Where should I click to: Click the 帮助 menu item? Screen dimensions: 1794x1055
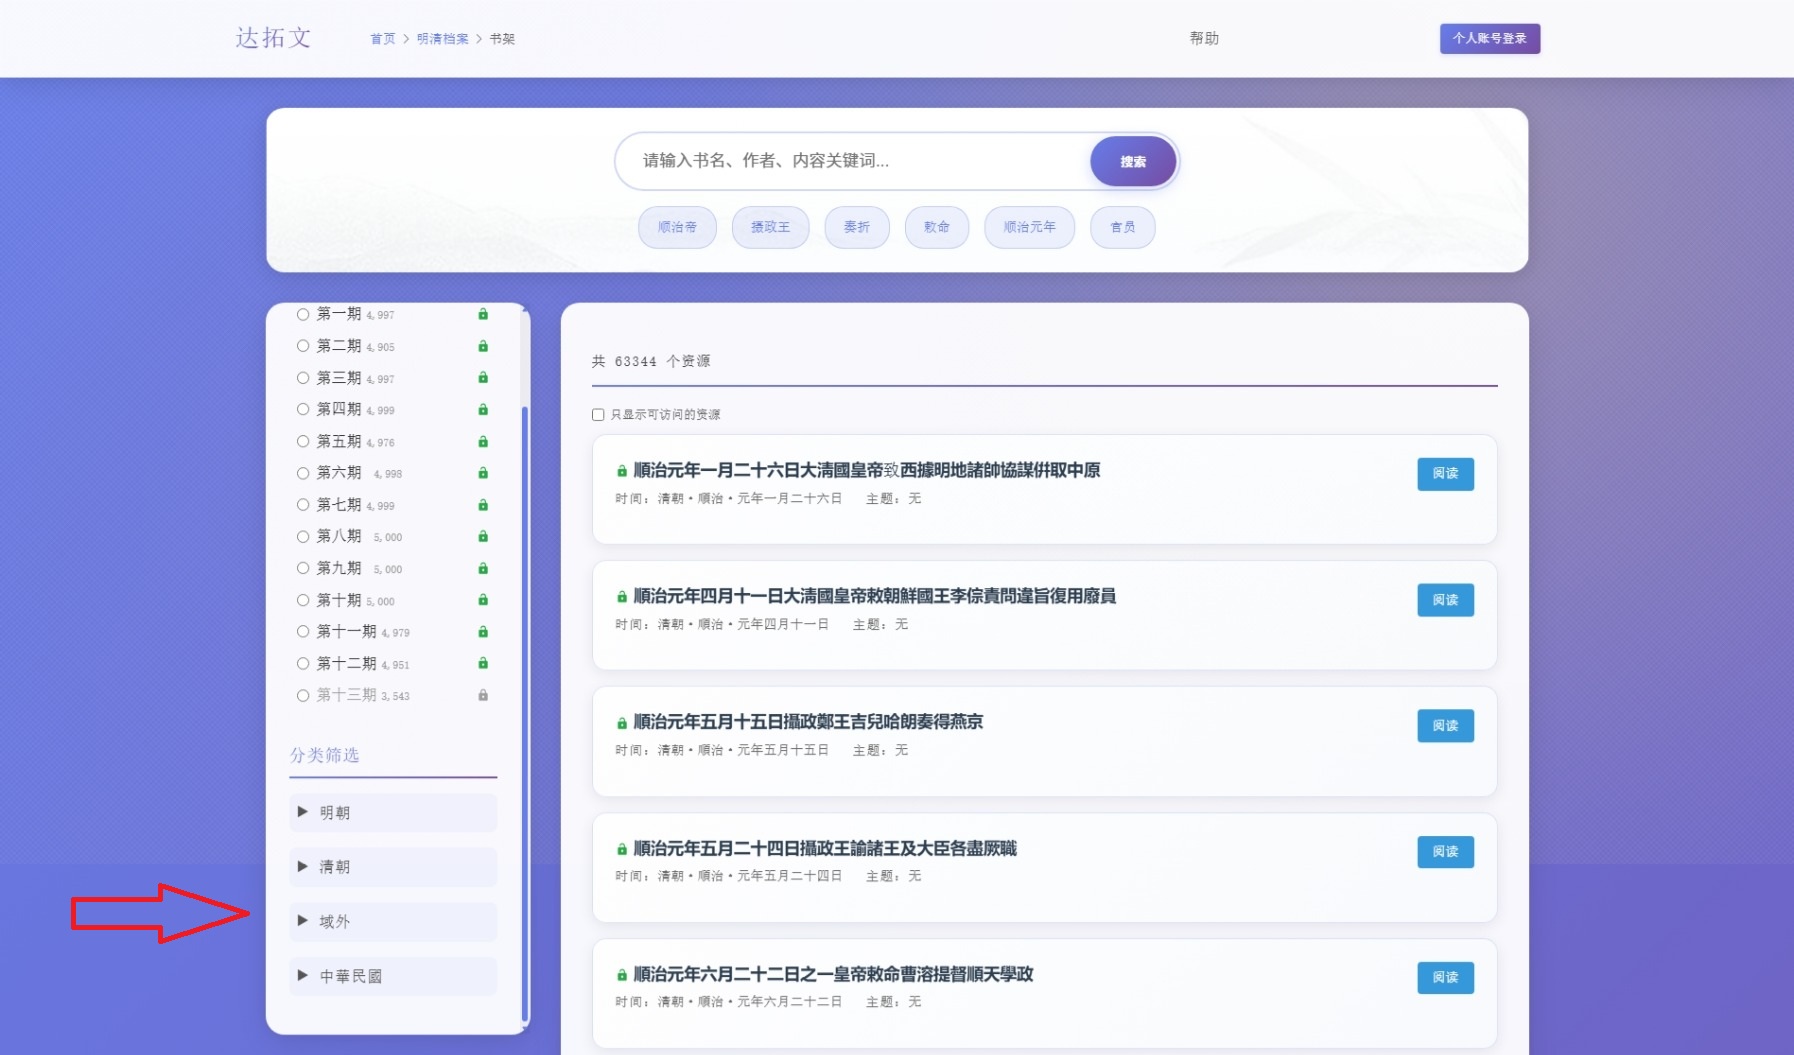[1205, 39]
